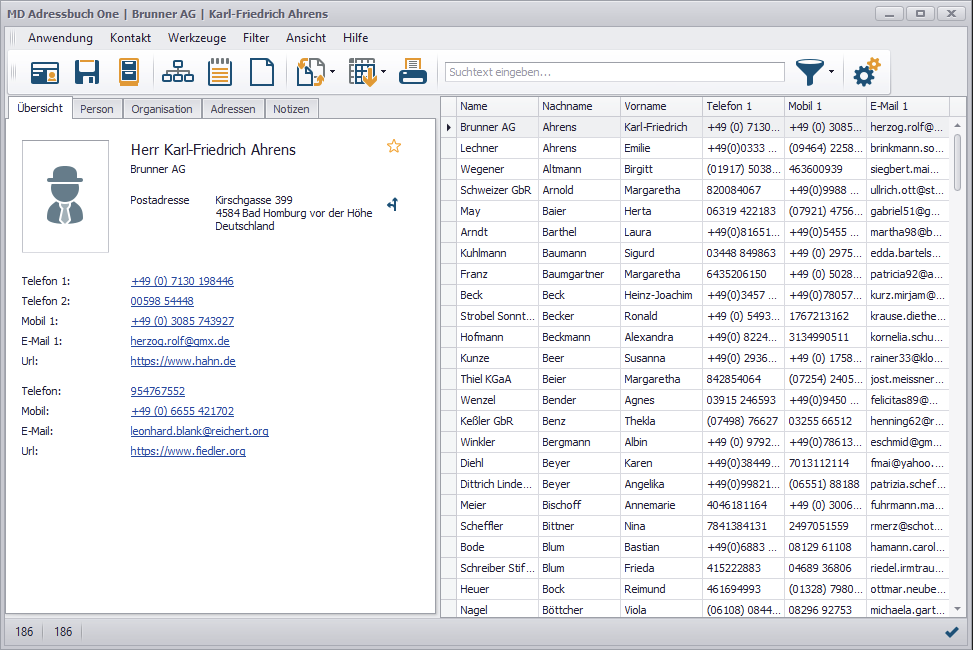
Task: Click the printer icon
Action: (413, 72)
